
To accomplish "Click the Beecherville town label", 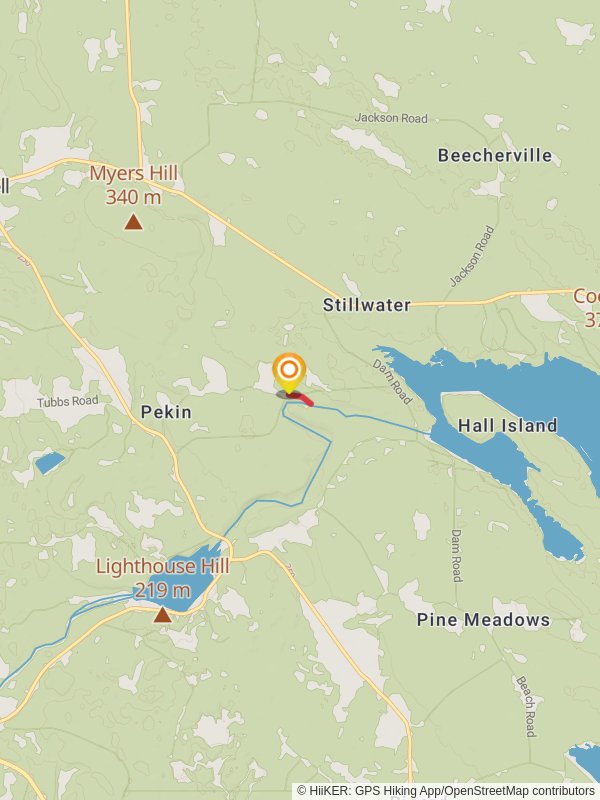I will (495, 155).
